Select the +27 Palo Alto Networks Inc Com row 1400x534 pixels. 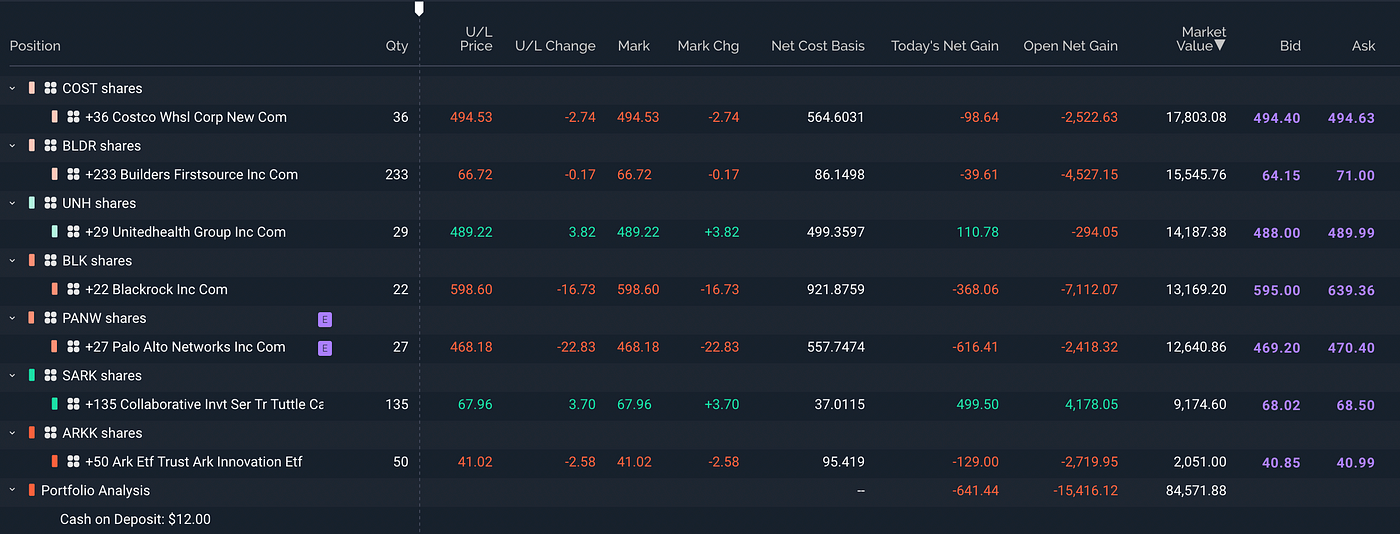pos(700,347)
